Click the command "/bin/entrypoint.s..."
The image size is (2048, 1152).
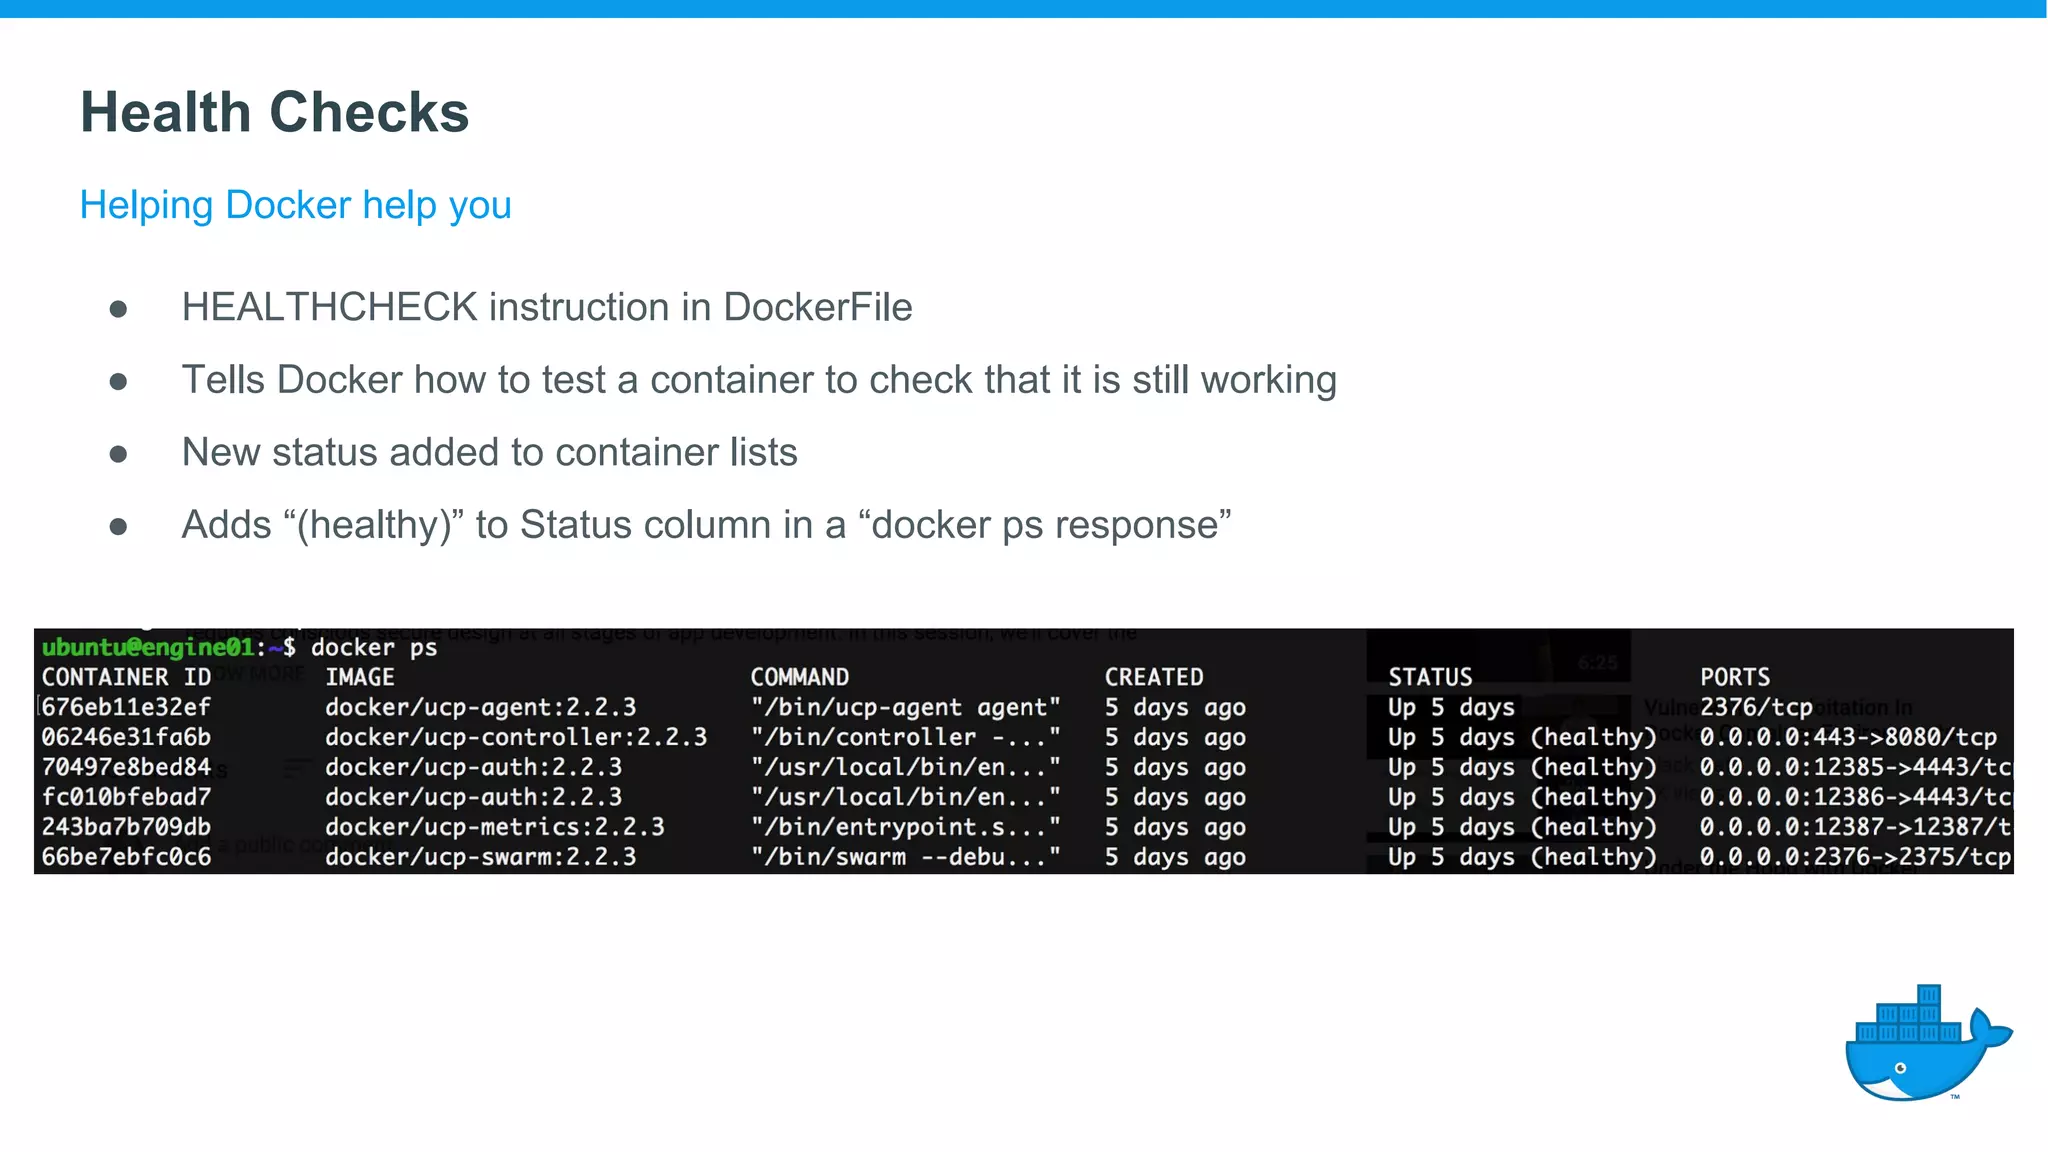click(x=906, y=827)
